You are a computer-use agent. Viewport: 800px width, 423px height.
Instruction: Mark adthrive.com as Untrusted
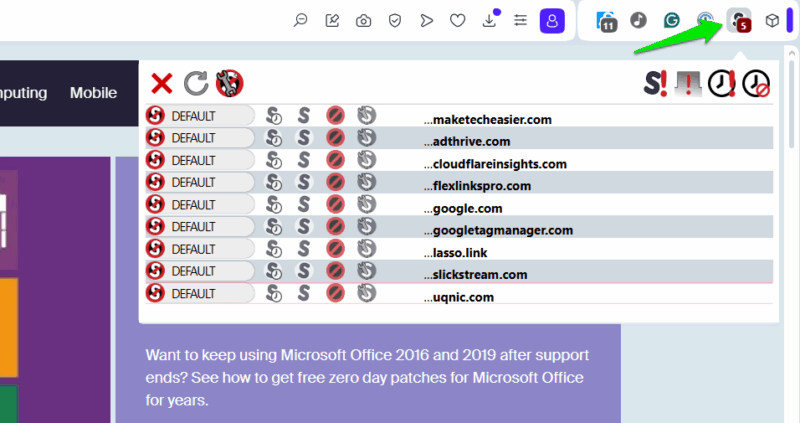pyautogui.click(x=336, y=140)
